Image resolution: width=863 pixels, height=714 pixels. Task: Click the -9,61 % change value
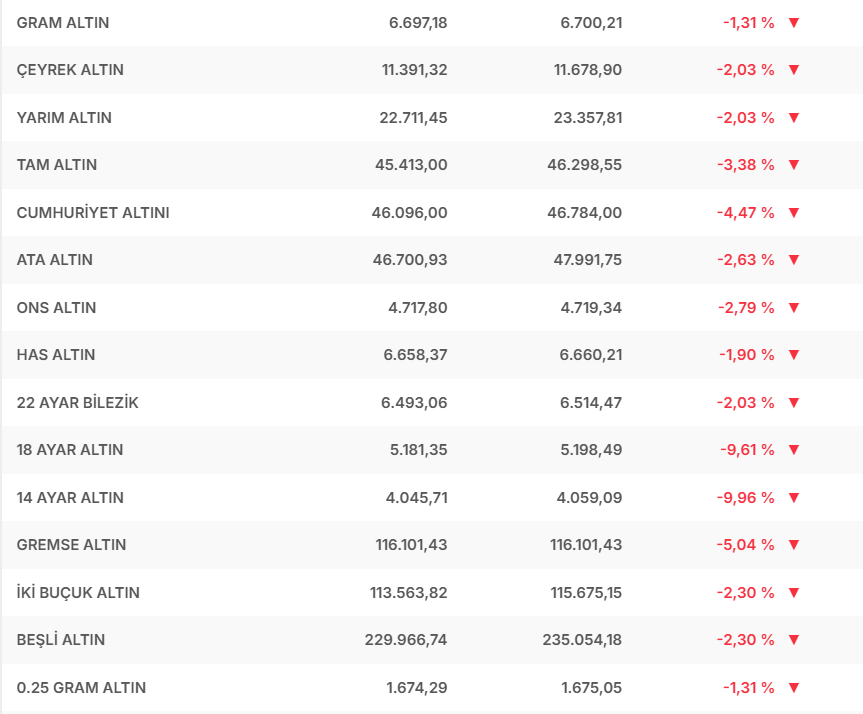click(x=747, y=450)
